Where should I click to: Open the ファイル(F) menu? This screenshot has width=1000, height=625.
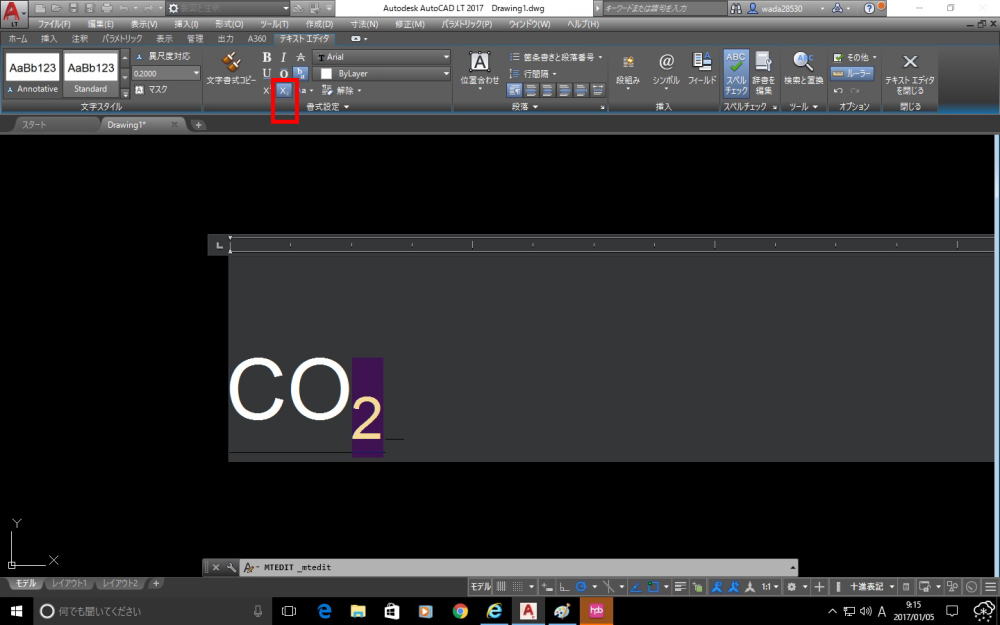pos(54,24)
